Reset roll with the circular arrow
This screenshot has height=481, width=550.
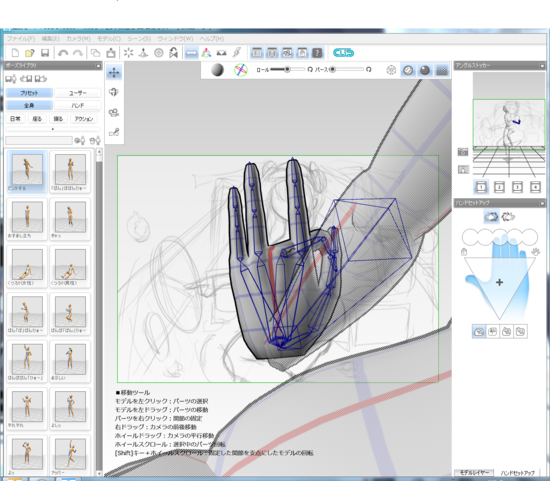tap(310, 69)
